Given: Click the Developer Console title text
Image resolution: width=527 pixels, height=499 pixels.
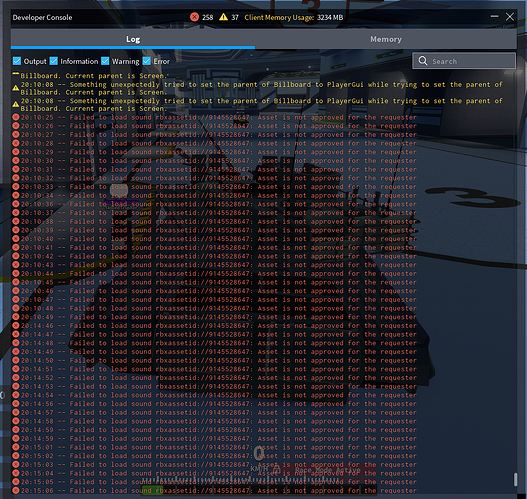Looking at the screenshot, I should click(42, 17).
